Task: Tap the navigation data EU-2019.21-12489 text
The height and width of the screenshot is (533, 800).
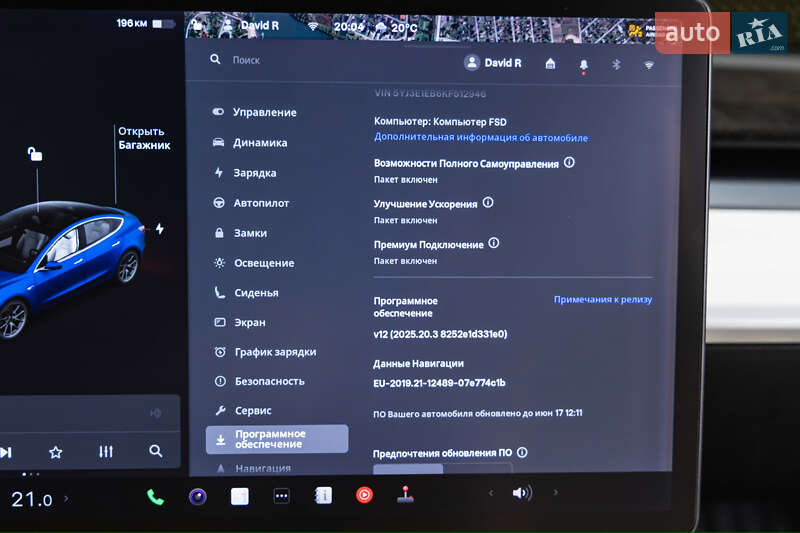Action: (439, 383)
